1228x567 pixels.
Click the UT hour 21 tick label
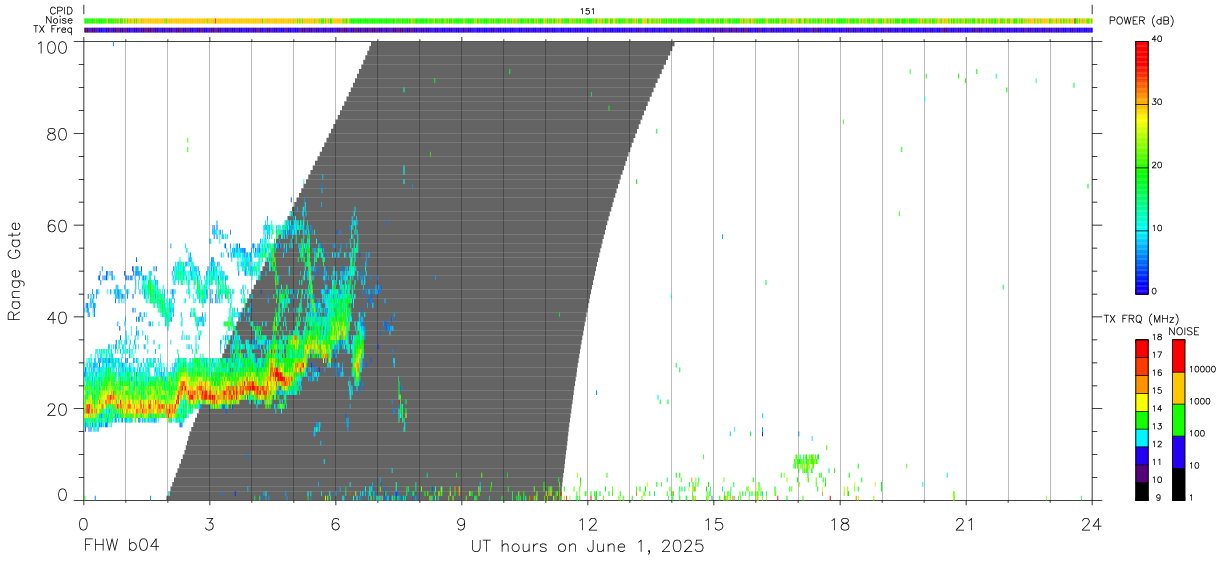(x=965, y=523)
